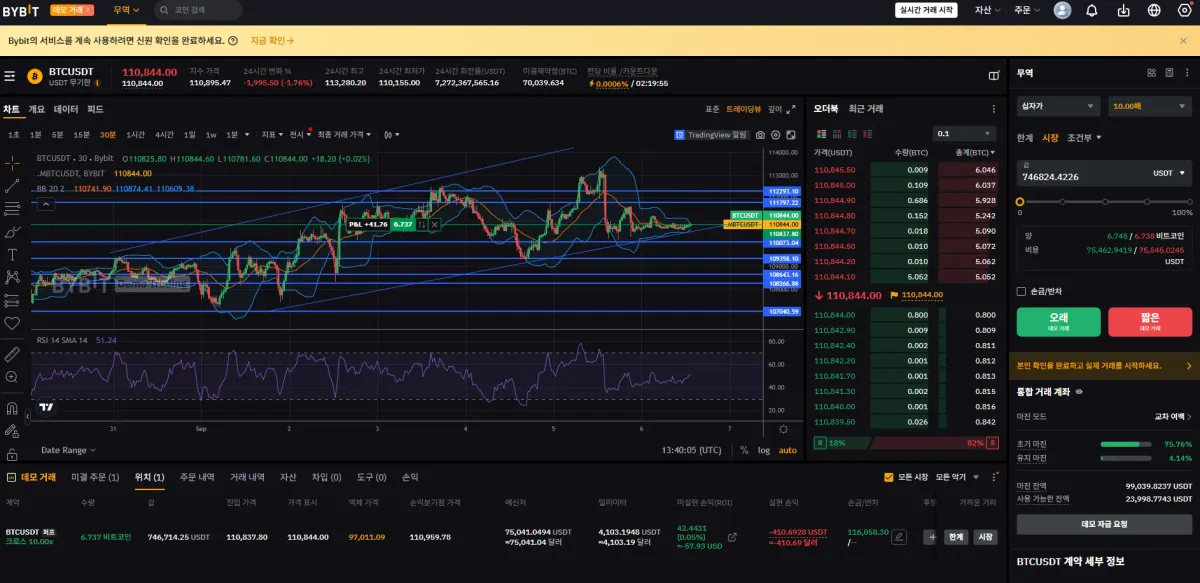
Task: Switch to the 최근 거래 tab
Action: coord(866,108)
